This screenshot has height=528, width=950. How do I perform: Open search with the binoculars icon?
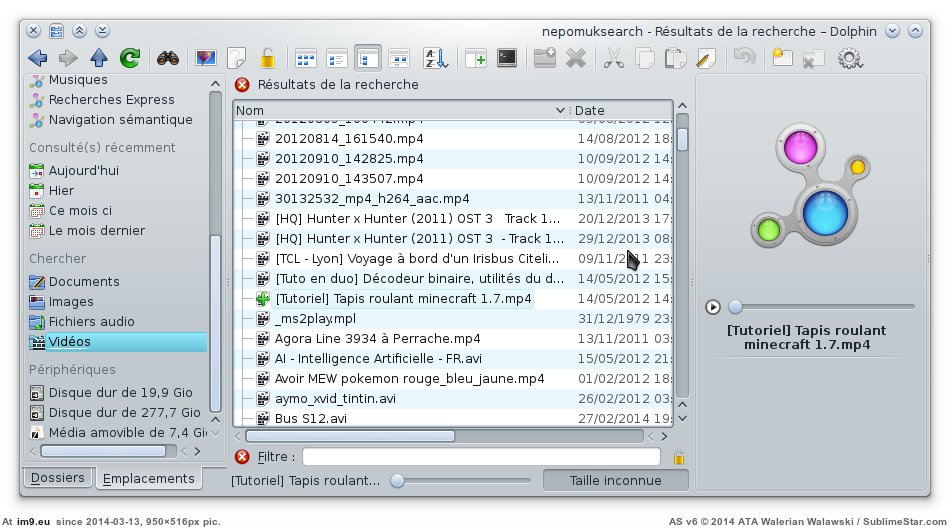point(168,58)
